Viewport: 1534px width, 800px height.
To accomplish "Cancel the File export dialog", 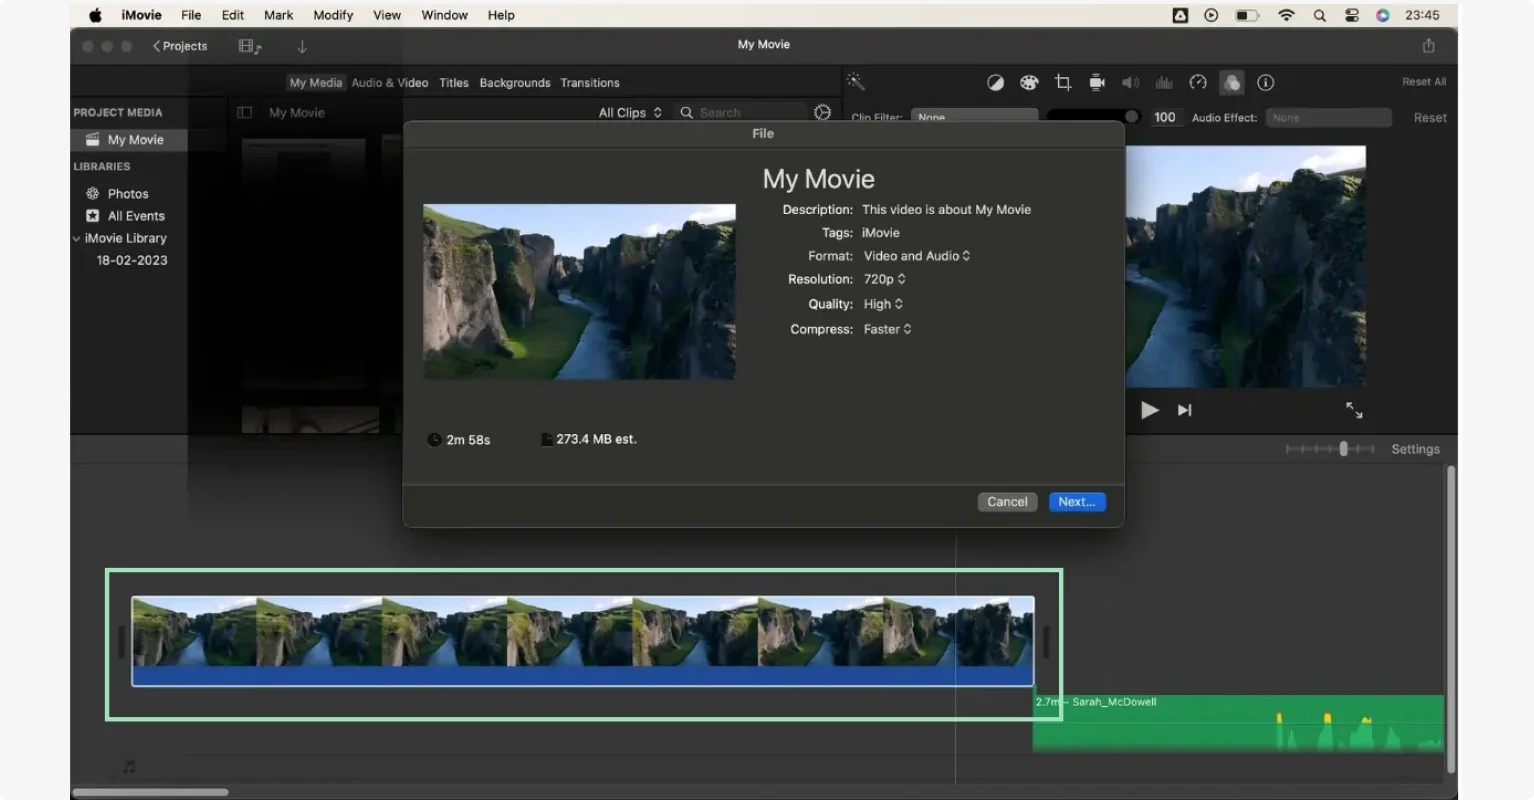I will [x=1007, y=501].
